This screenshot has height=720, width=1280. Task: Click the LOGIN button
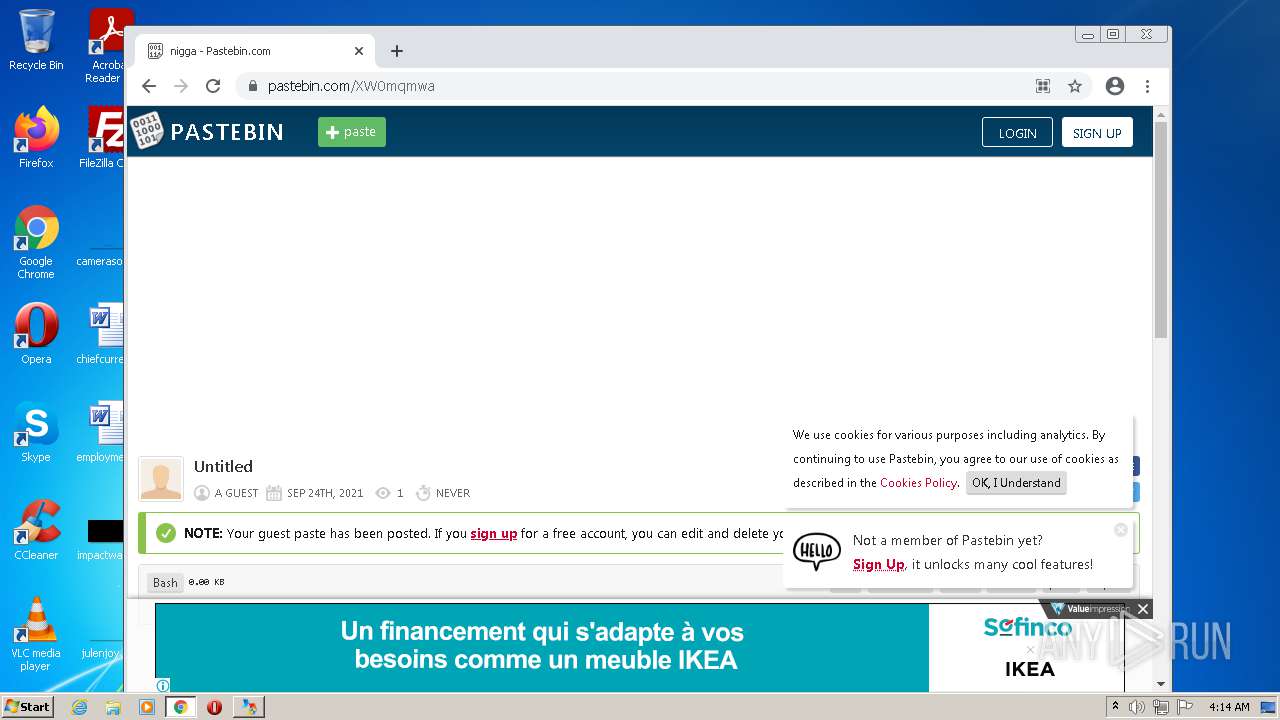[1017, 133]
